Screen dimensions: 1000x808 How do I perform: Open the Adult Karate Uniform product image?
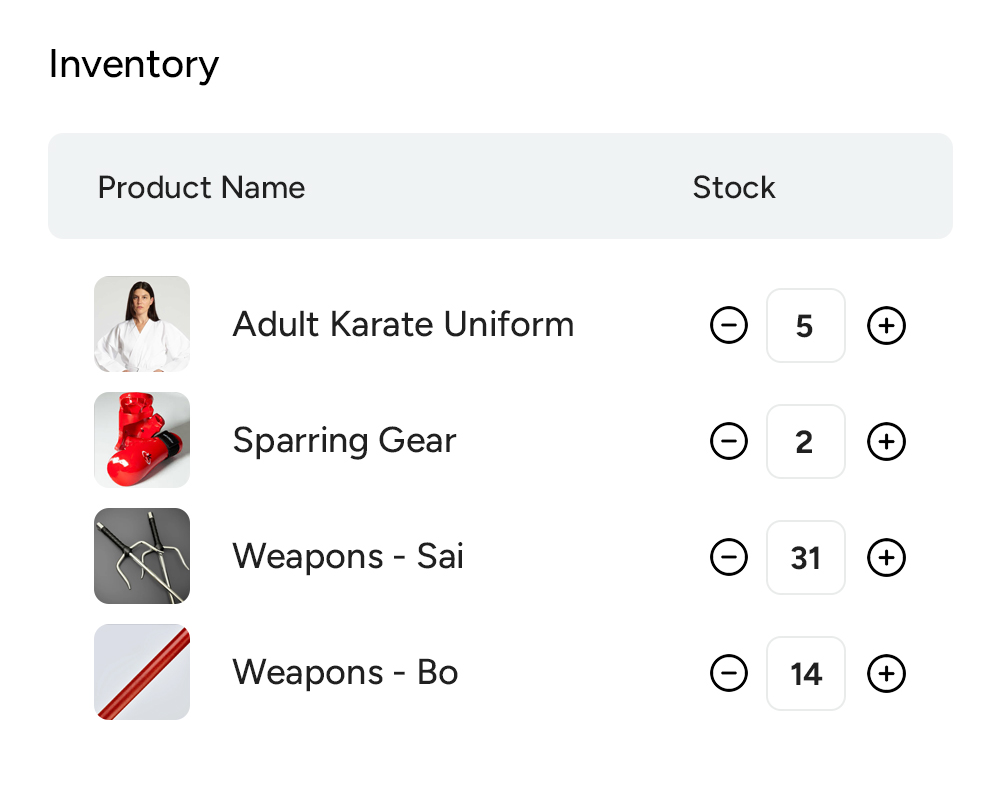coord(142,324)
